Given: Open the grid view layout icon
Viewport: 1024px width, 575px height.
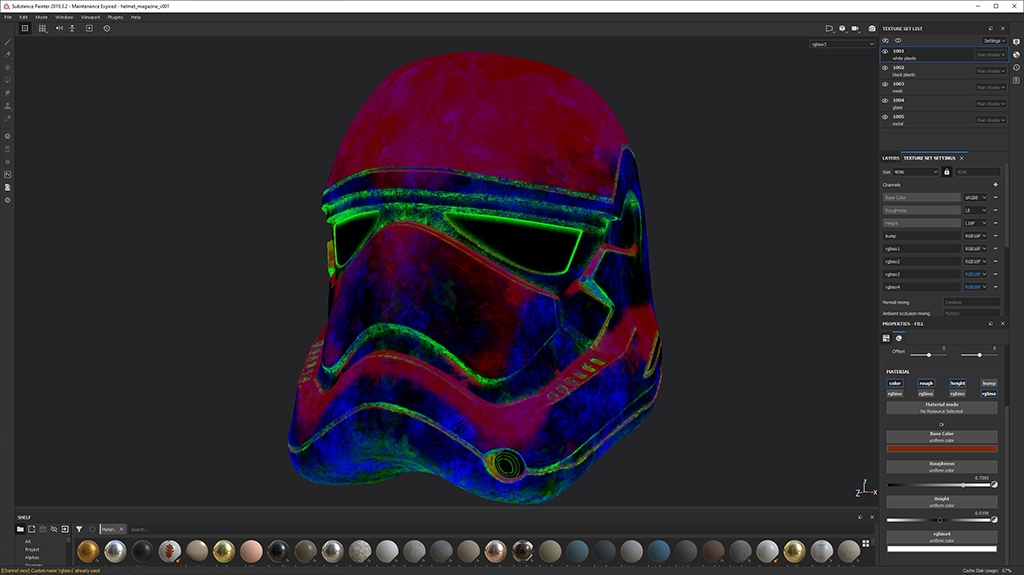Looking at the screenshot, I should 42,28.
